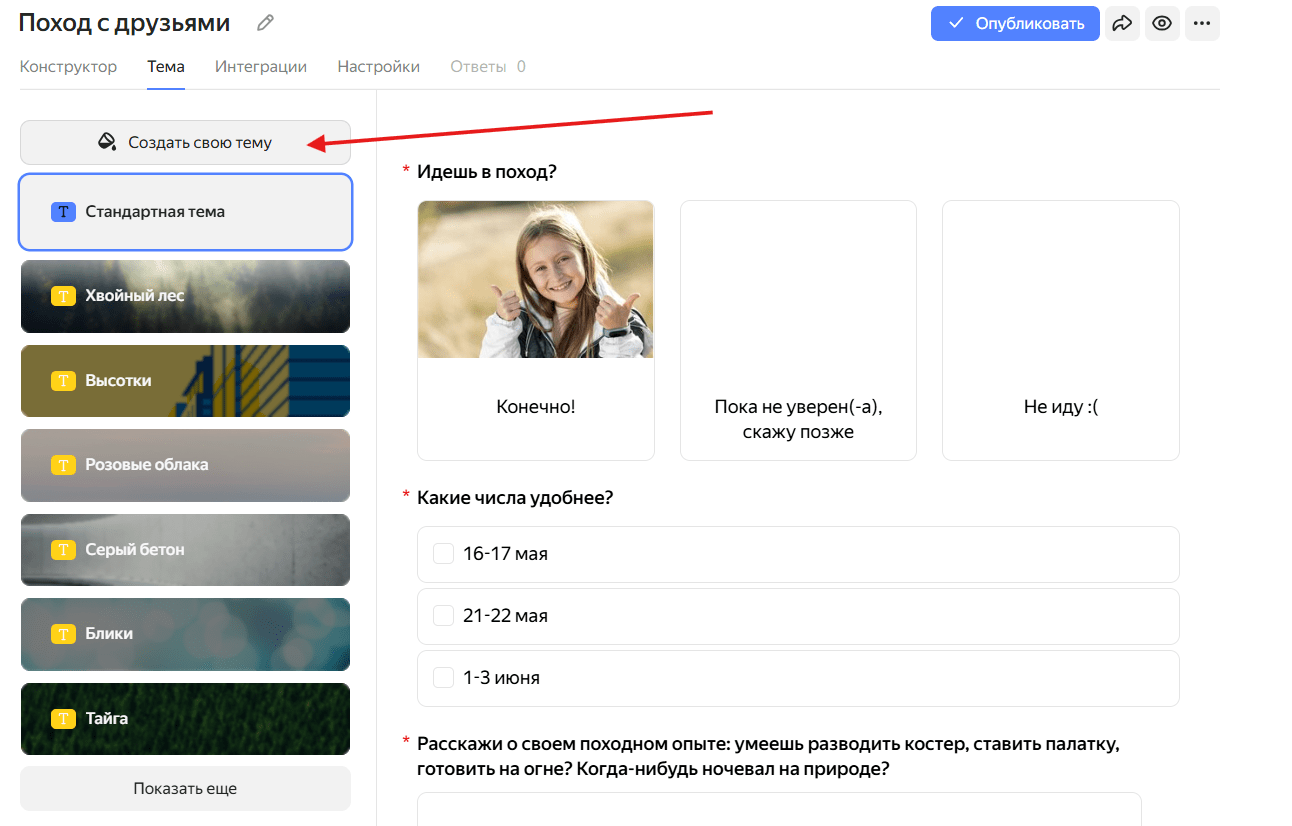Choose the Конечно! answer card
Screen dimensions: 1292x826
pyautogui.click(x=536, y=330)
